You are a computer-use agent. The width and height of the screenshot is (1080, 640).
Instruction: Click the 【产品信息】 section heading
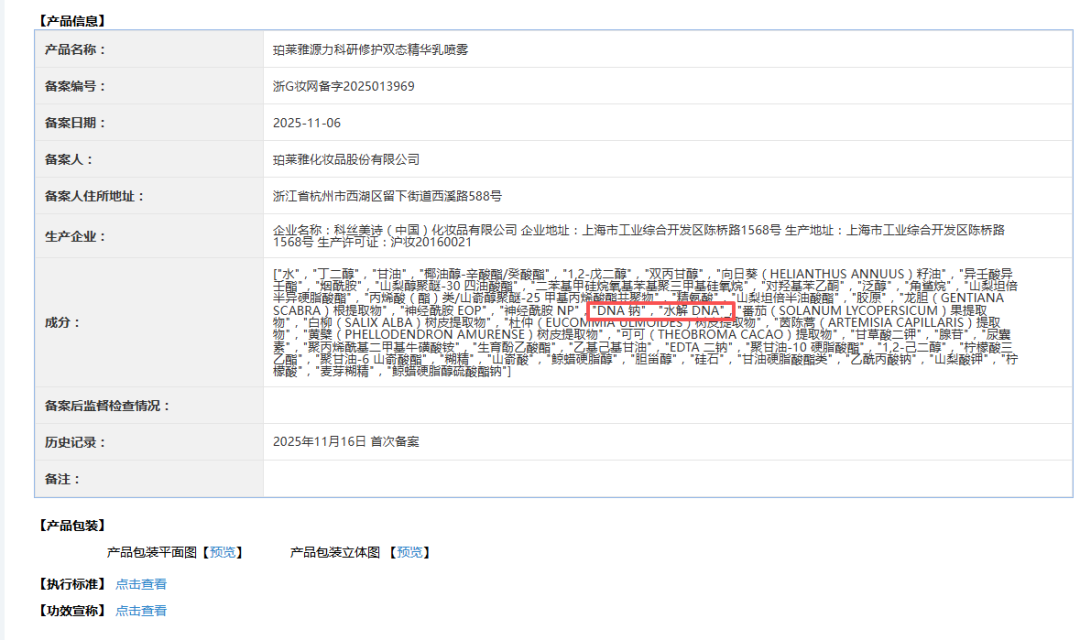[x=71, y=21]
